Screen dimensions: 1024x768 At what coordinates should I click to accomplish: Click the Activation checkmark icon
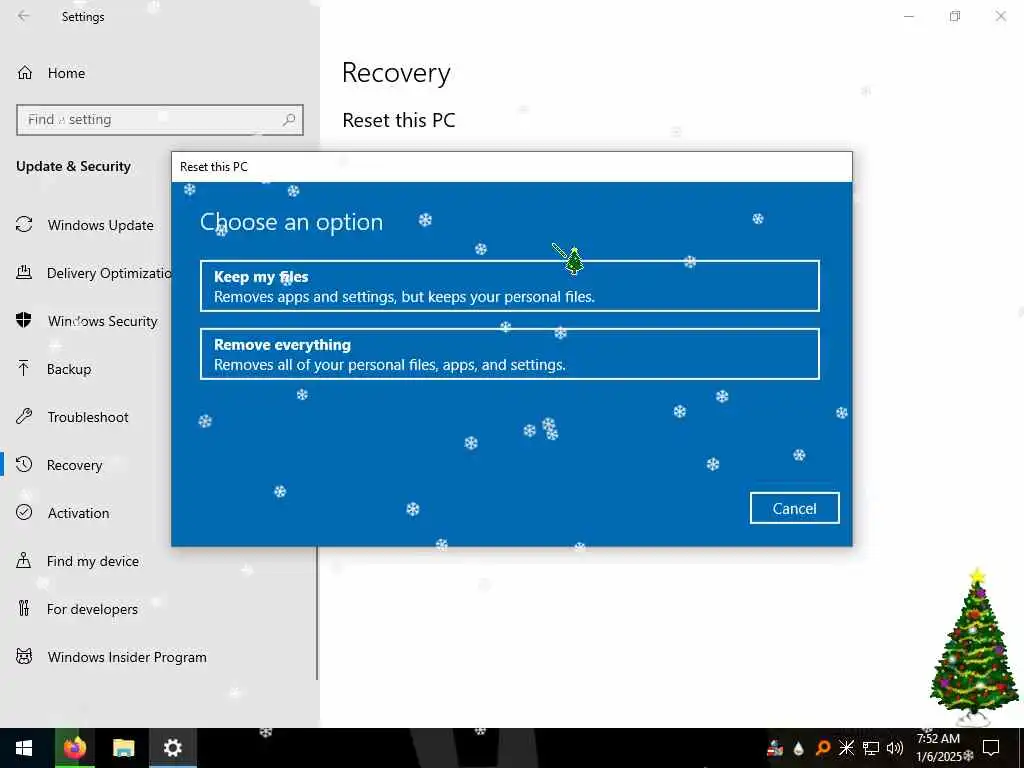pos(24,512)
